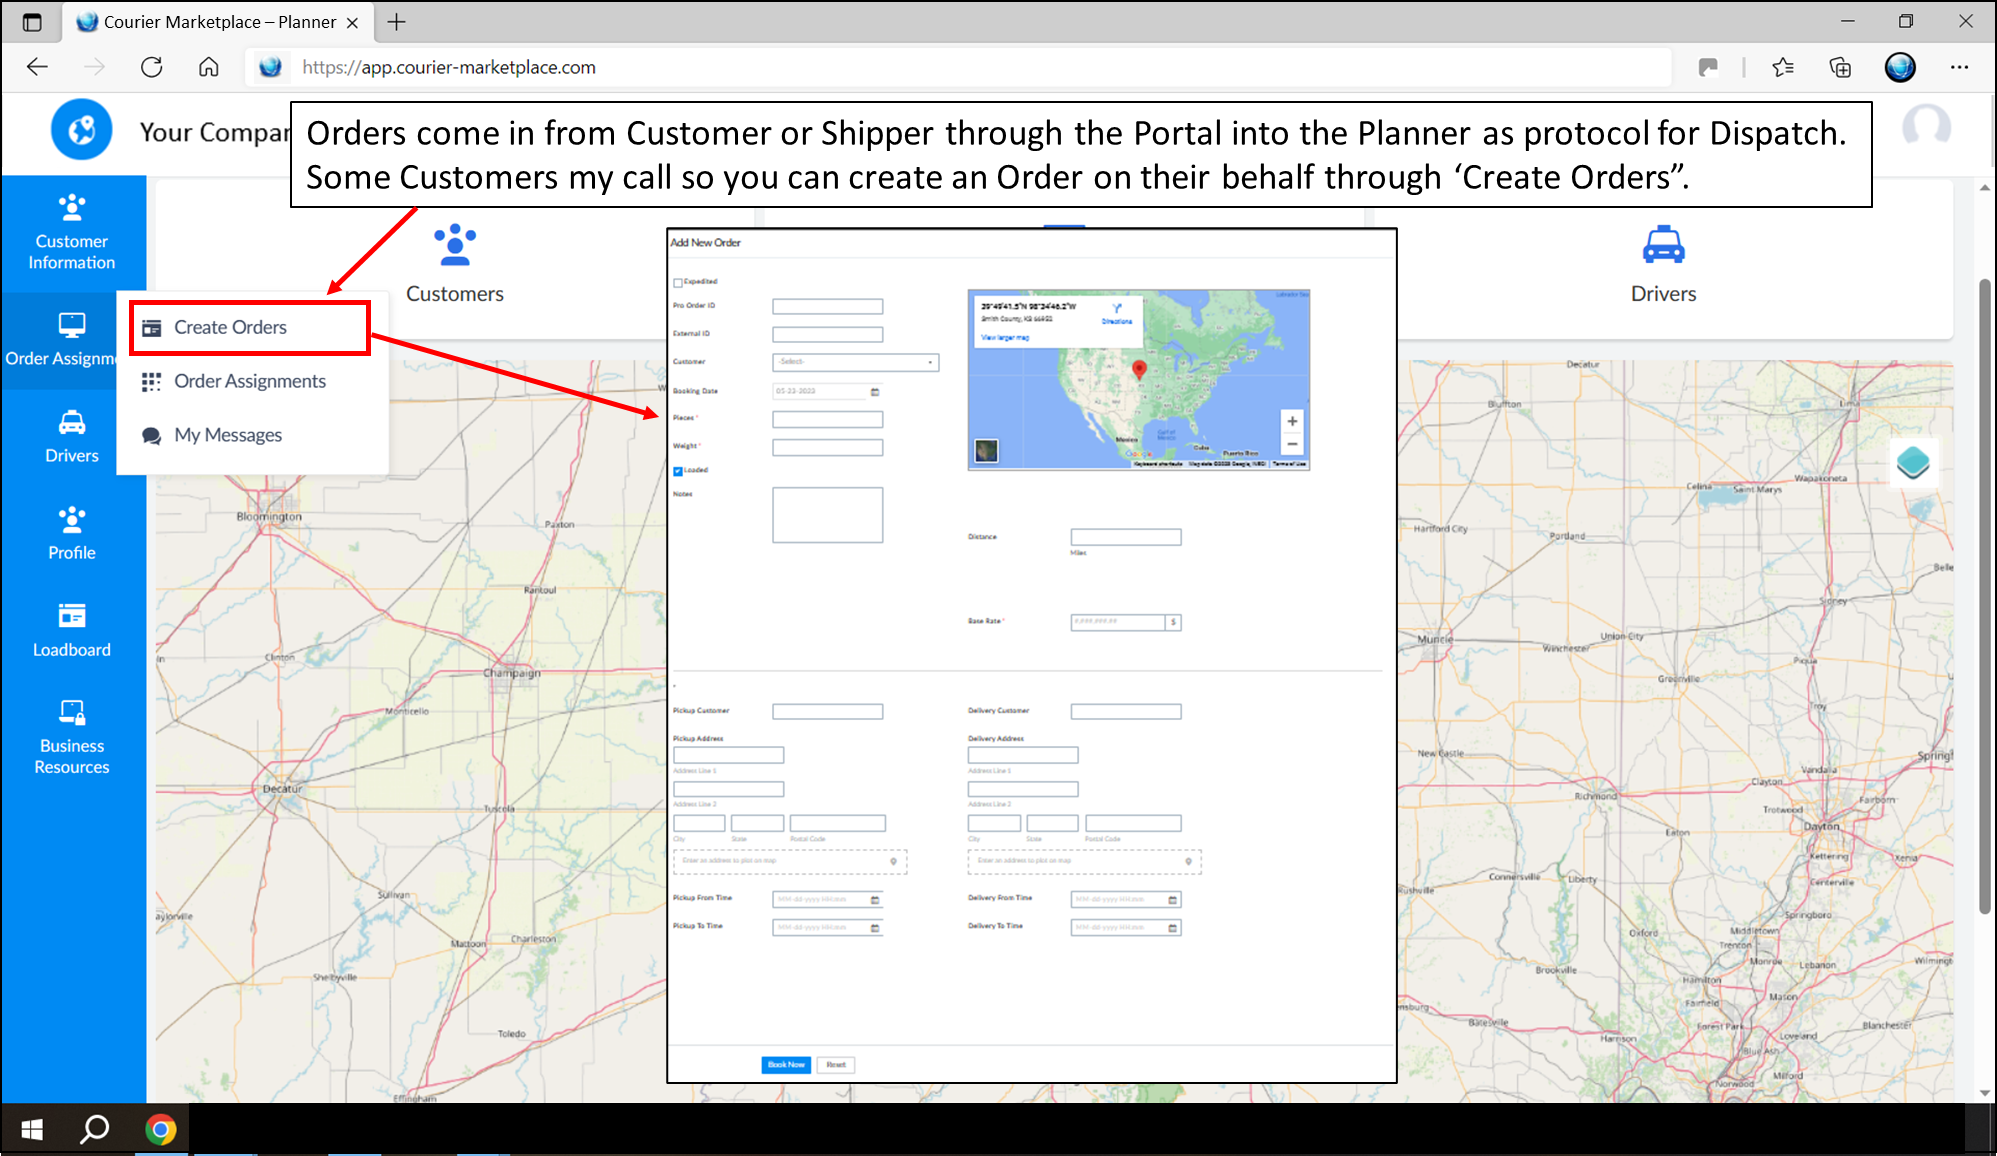Open the Customer select dropdown
This screenshot has height=1156, width=1997.
[856, 362]
